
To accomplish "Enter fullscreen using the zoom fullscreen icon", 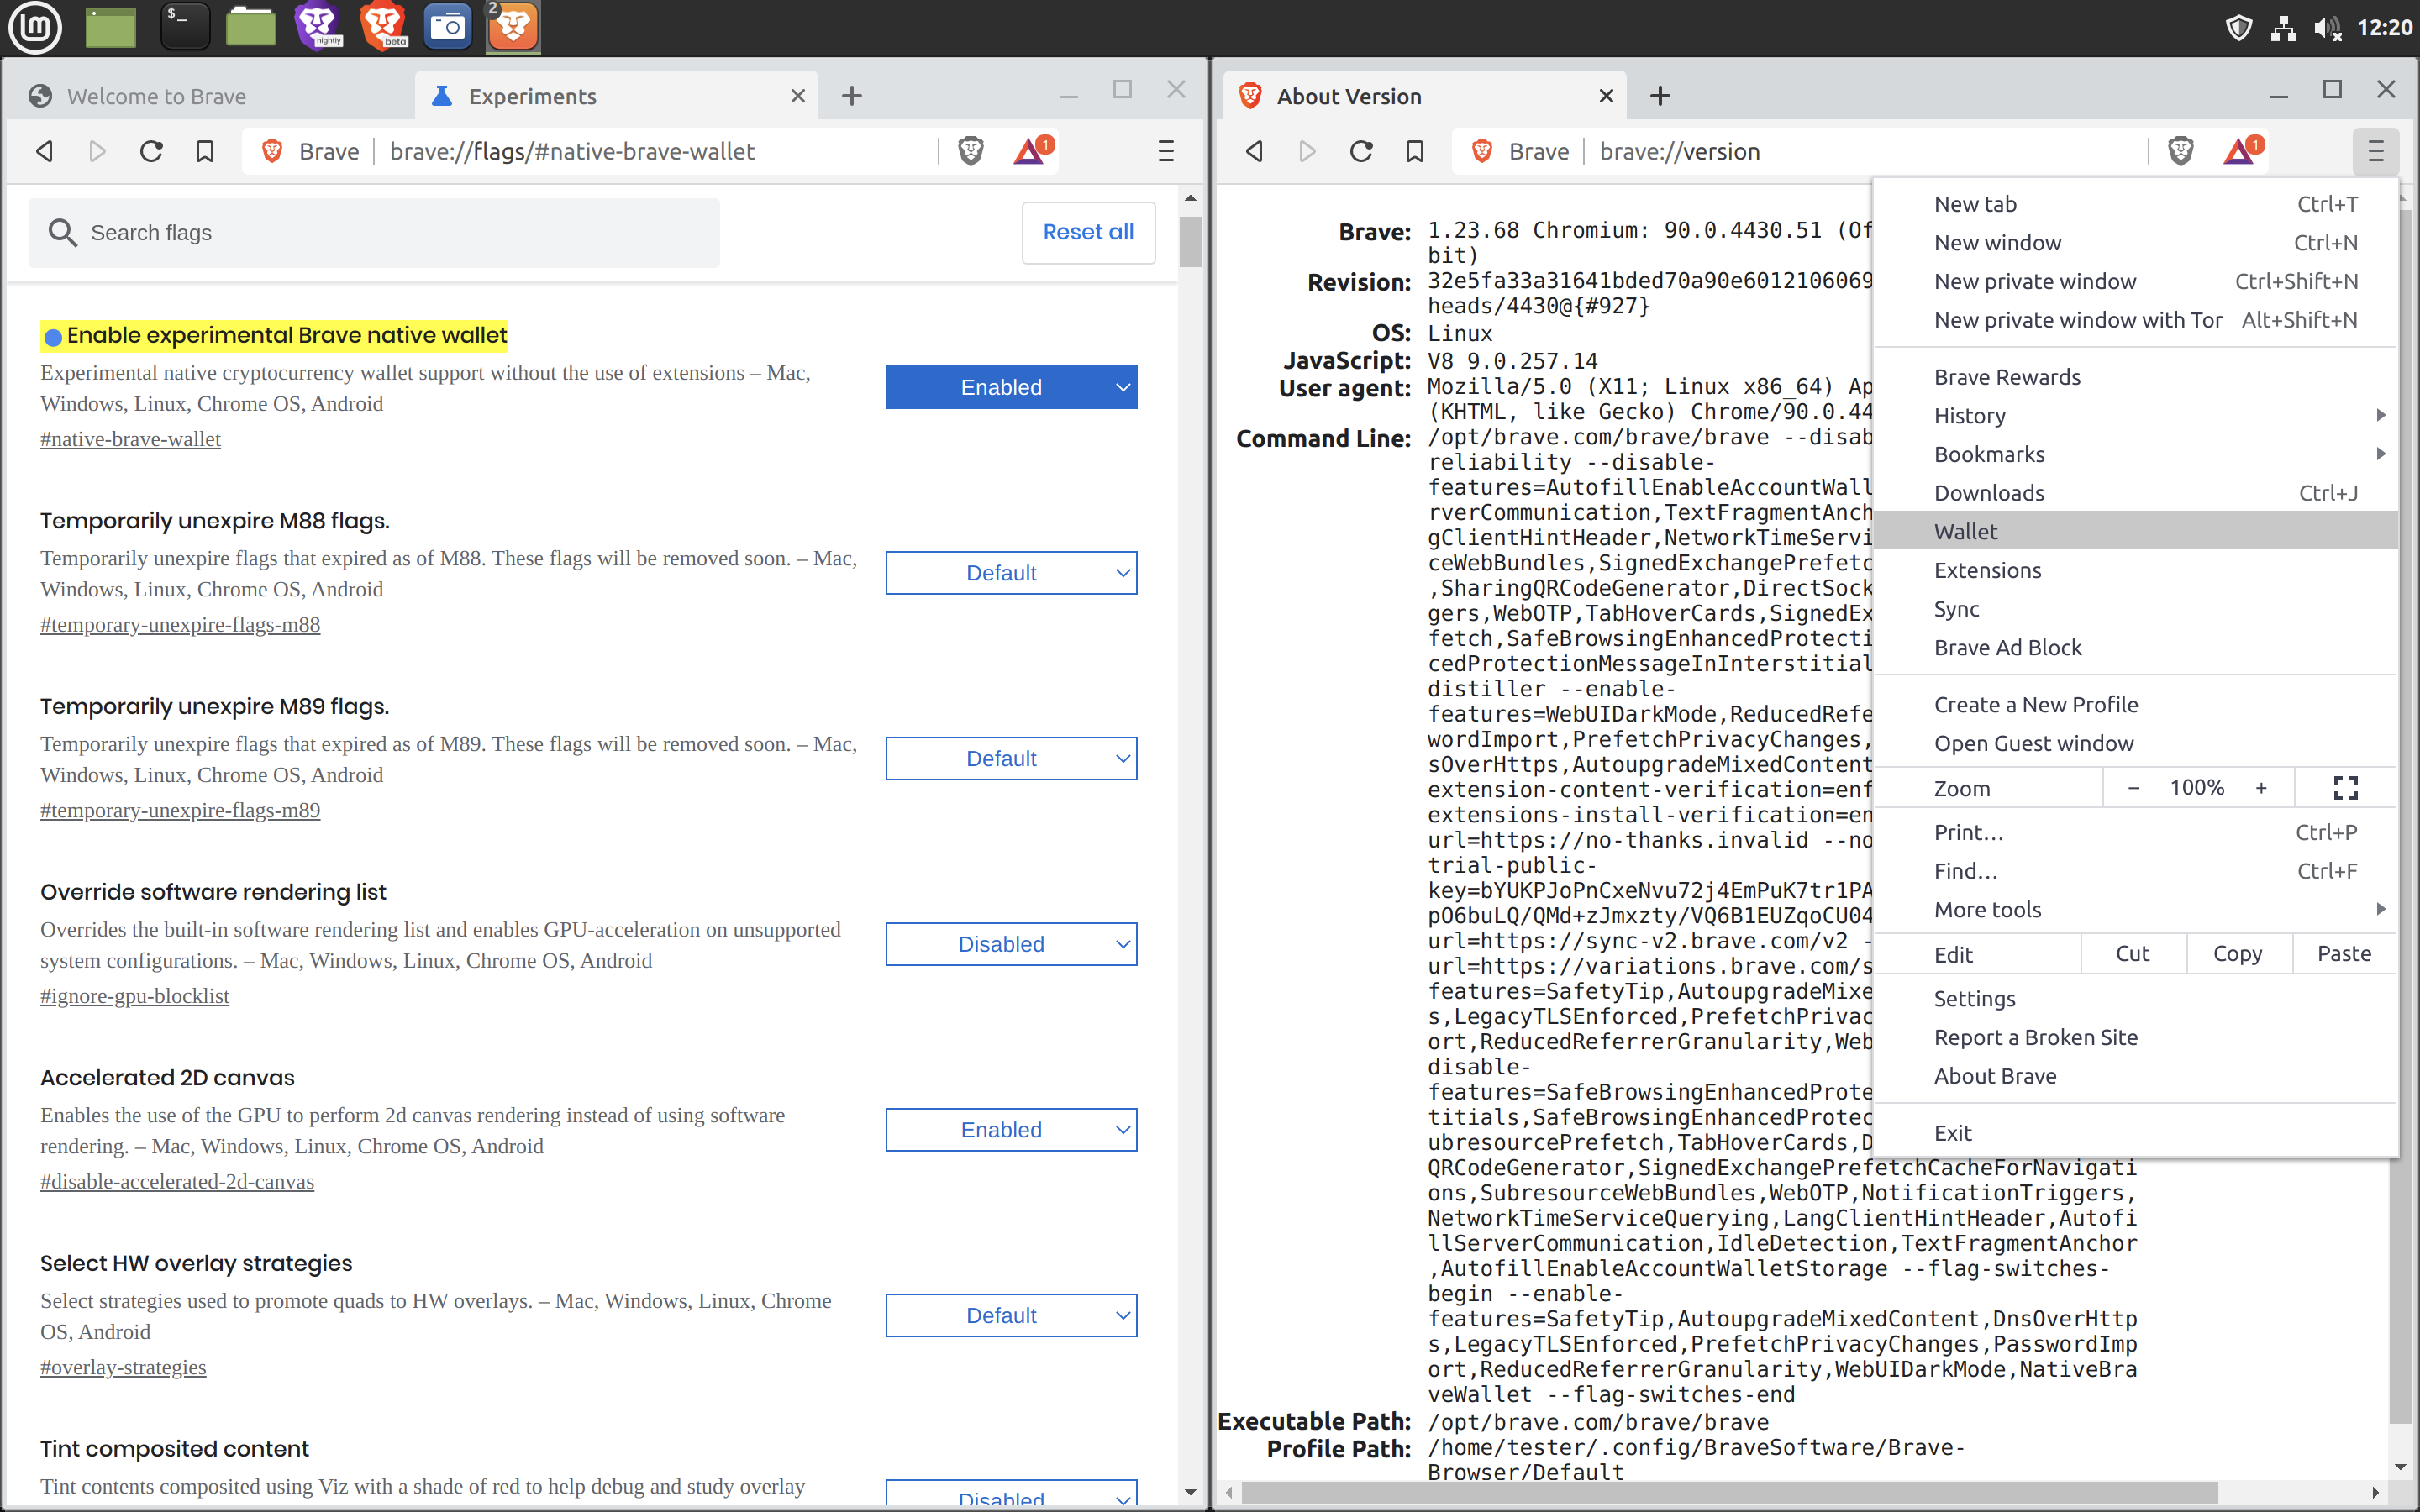I will click(2344, 787).
